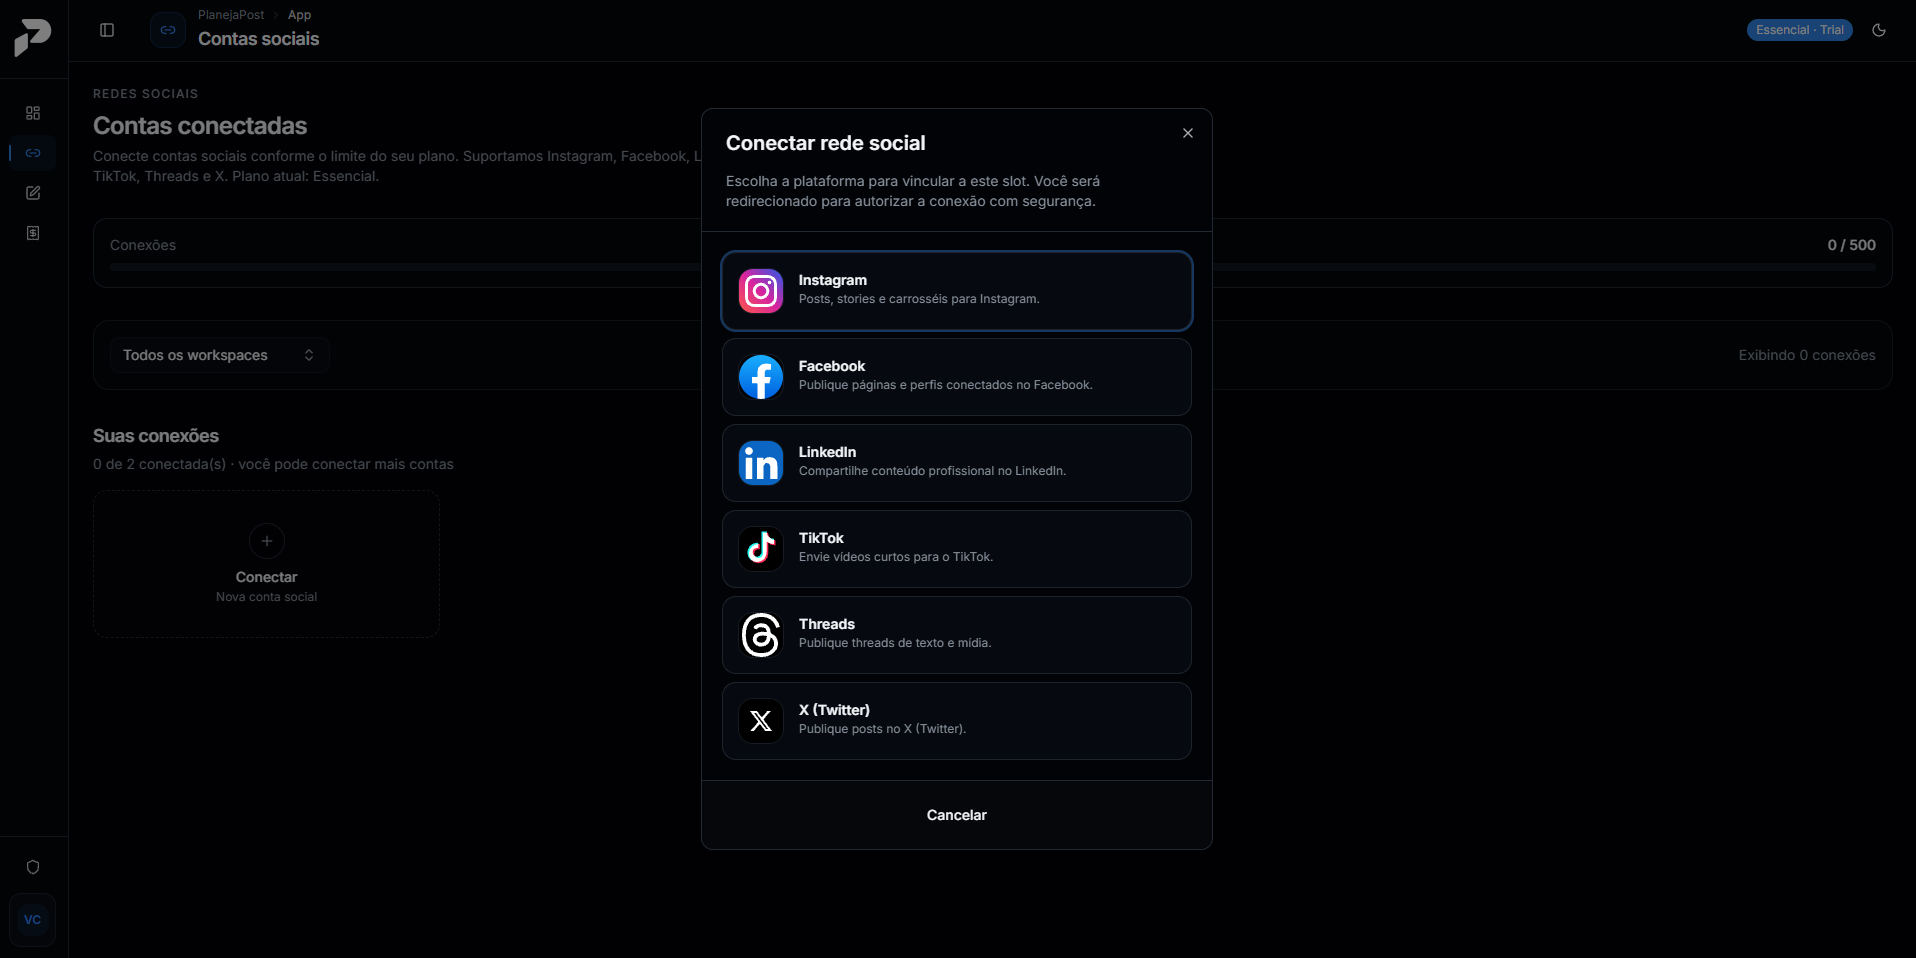This screenshot has width=1916, height=958.
Task: Click the Essencial Trial plan badge
Action: [1800, 30]
